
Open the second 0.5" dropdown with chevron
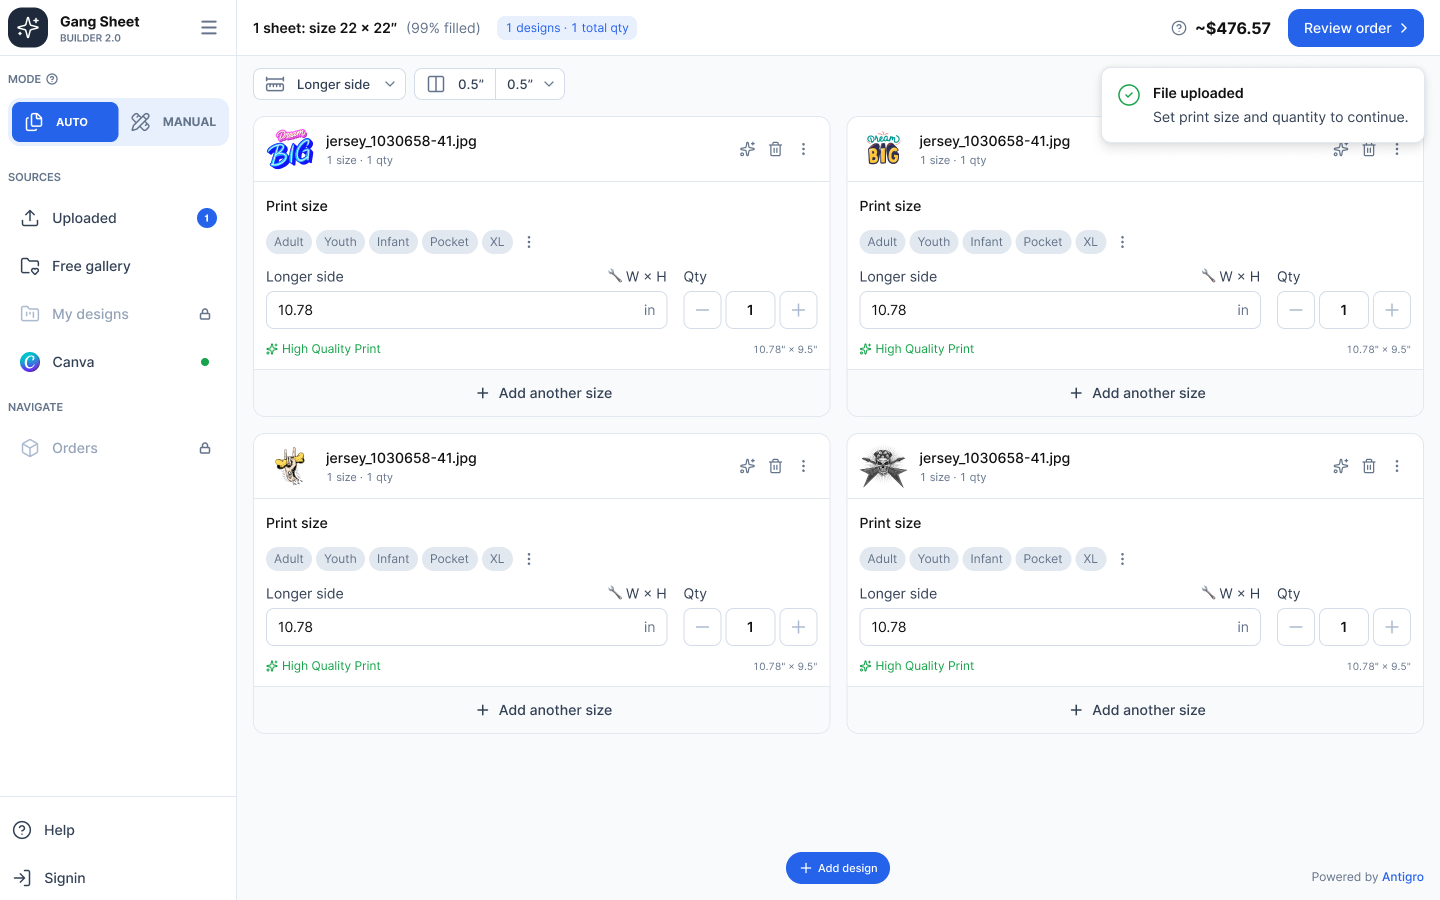(530, 84)
